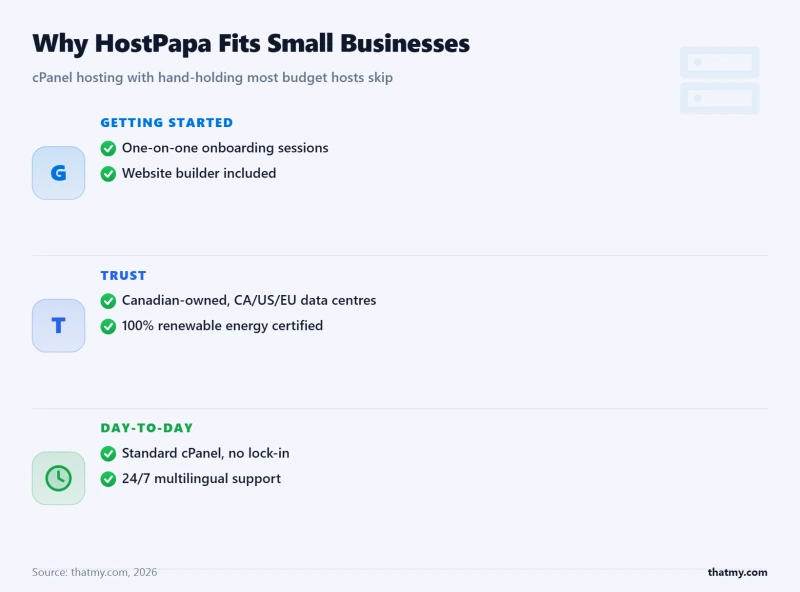Click the Source: thatmy.com, 2026 footer text
This screenshot has width=800, height=592.
[94, 572]
